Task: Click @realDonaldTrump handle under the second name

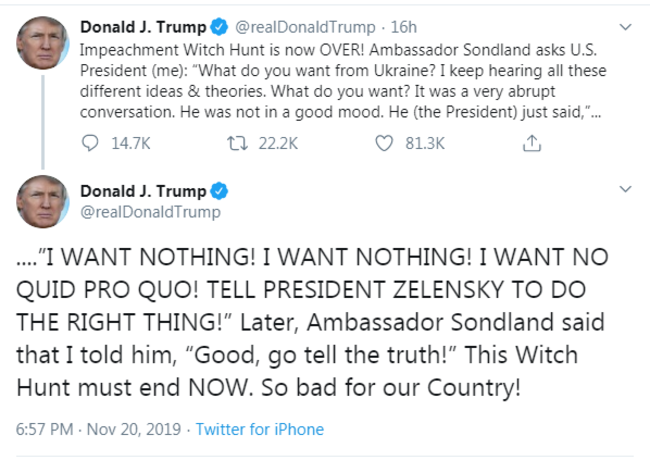Action: [x=148, y=212]
